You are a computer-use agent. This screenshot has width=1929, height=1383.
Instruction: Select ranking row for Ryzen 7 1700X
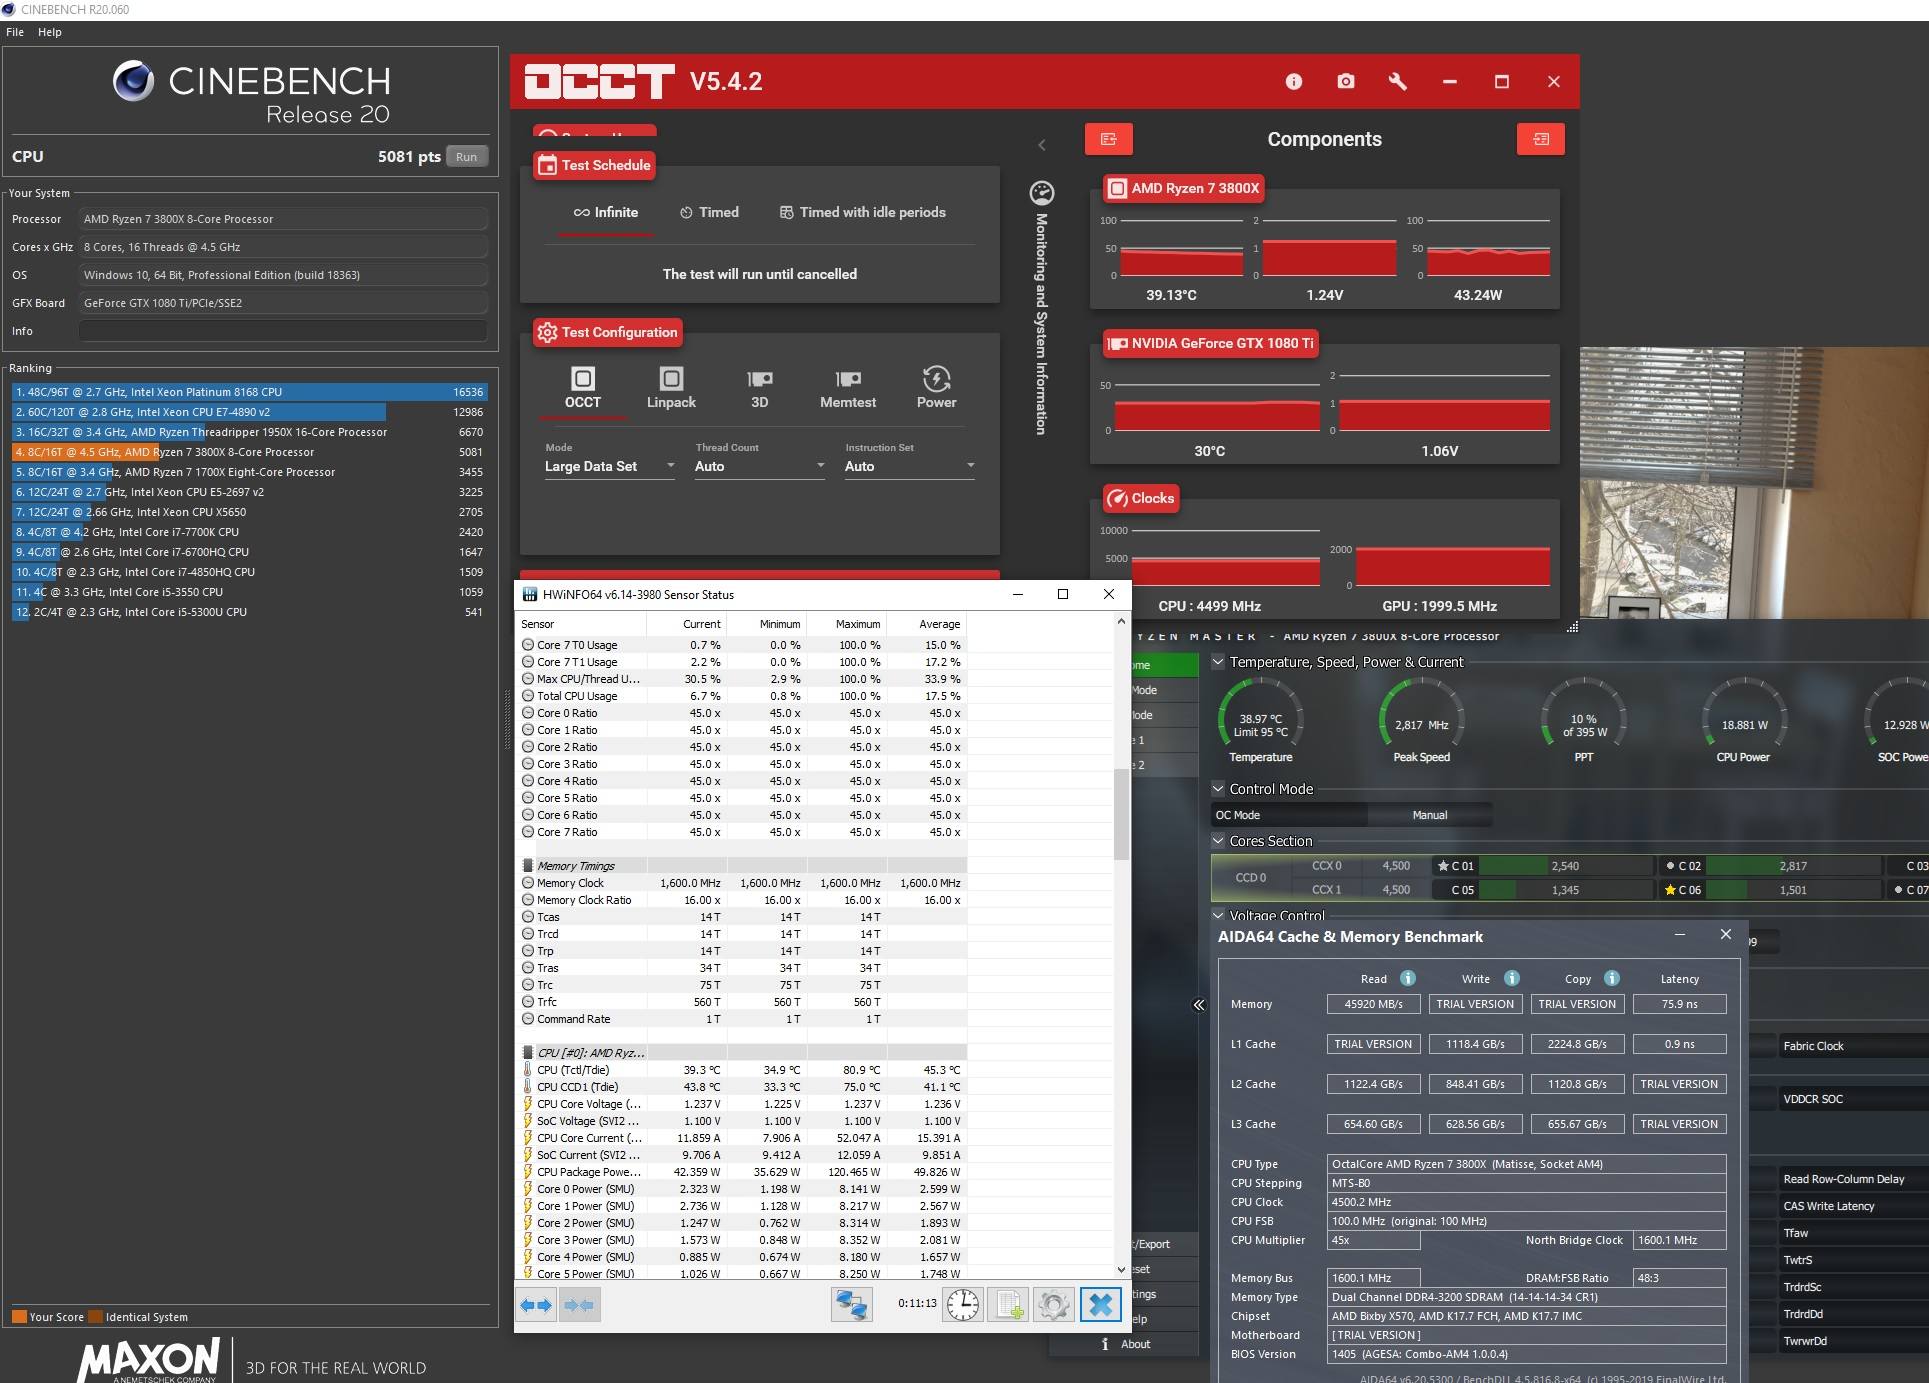[249, 472]
